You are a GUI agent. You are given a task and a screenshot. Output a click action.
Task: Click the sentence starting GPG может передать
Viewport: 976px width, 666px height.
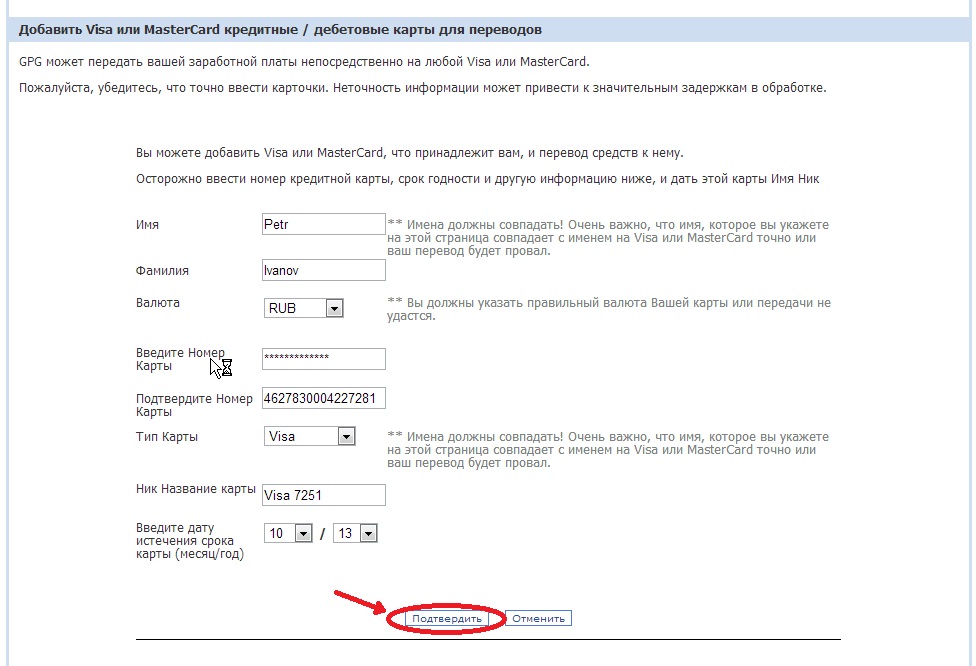pyautogui.click(x=304, y=62)
